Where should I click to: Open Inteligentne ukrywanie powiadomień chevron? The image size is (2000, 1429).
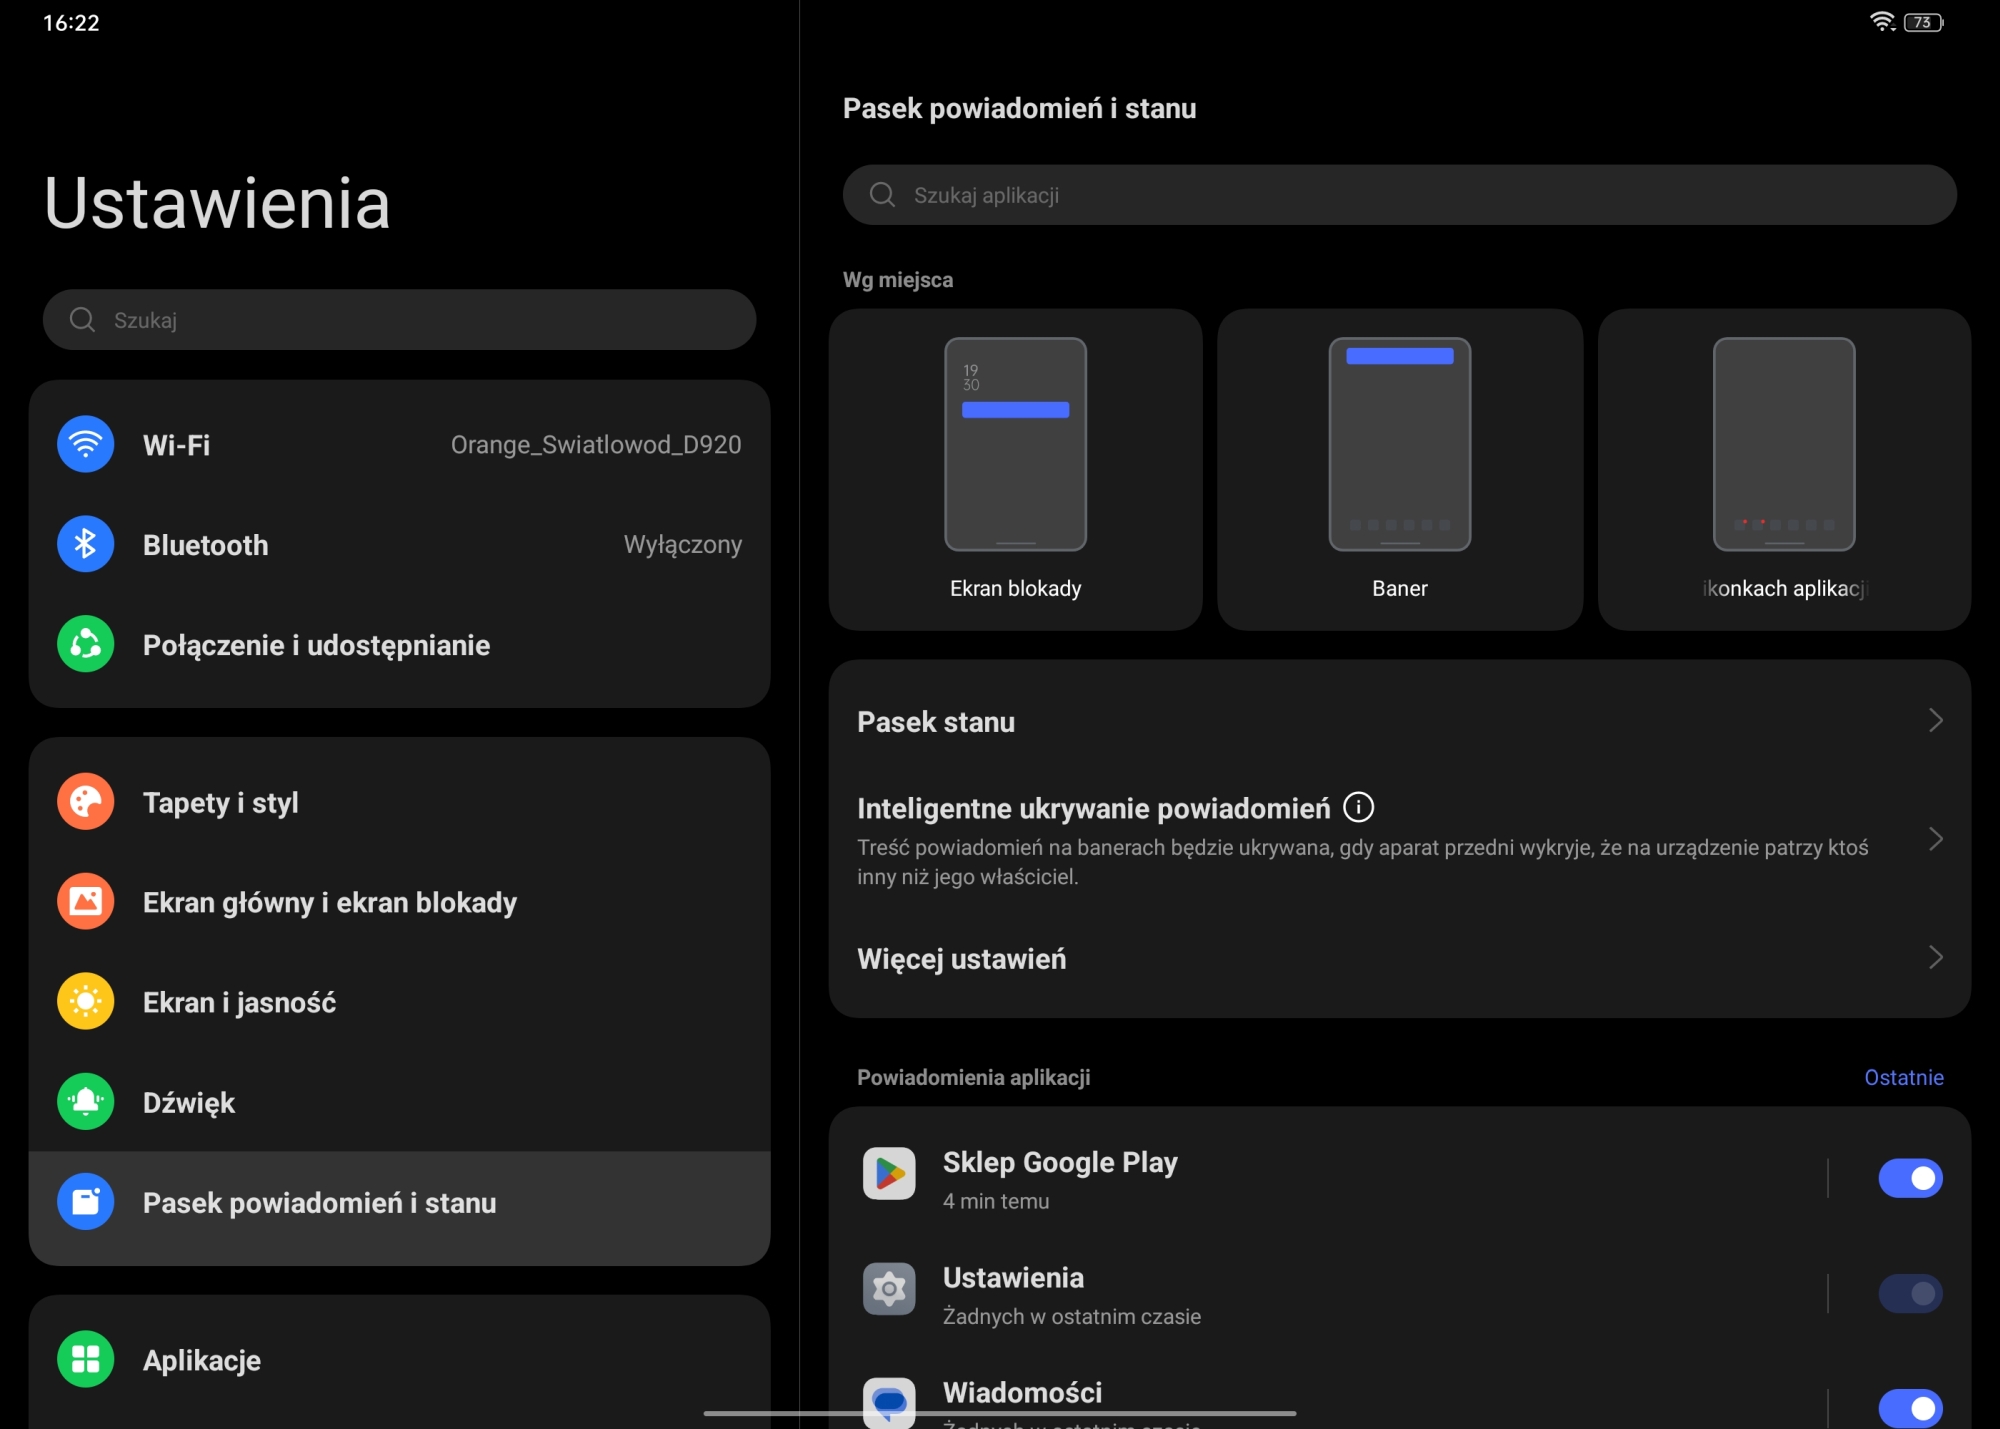tap(1935, 840)
